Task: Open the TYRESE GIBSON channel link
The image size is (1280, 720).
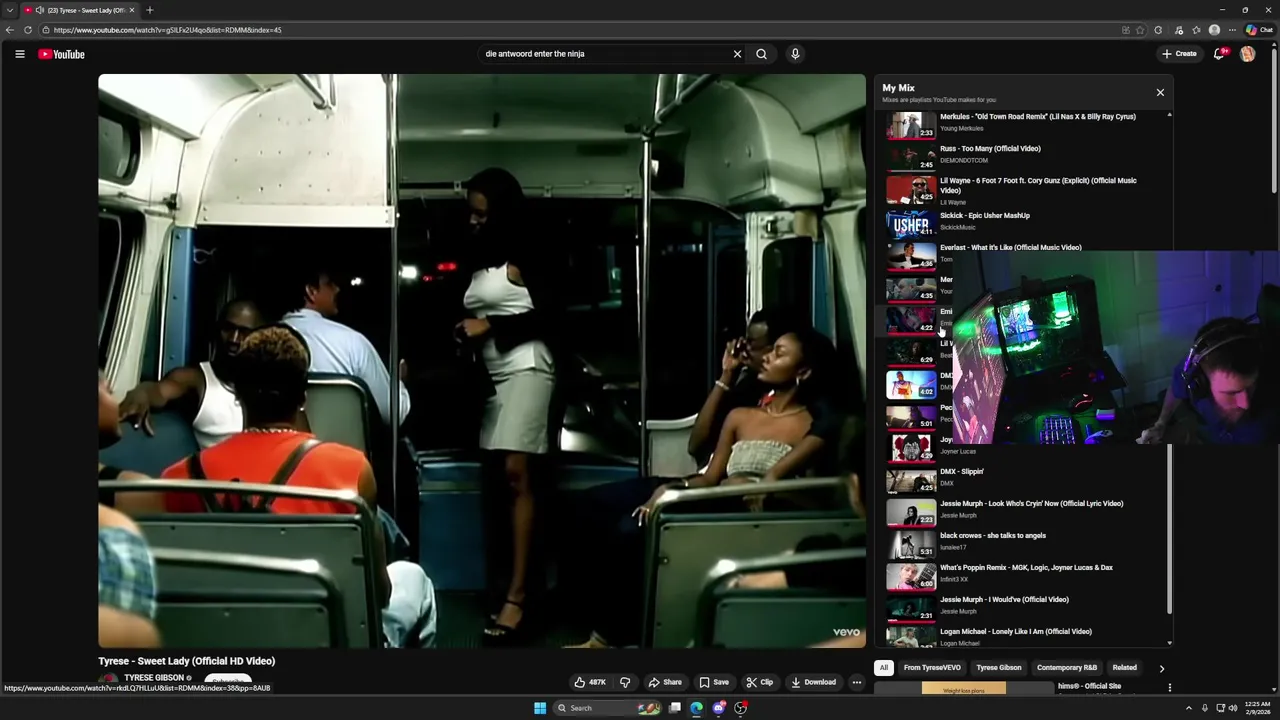Action: tap(154, 678)
